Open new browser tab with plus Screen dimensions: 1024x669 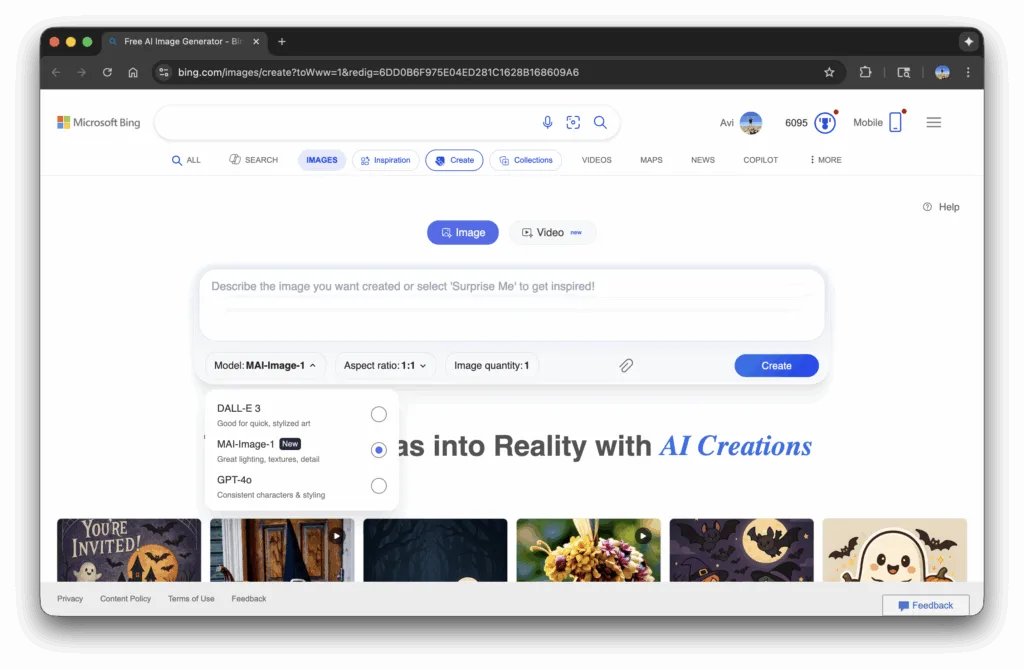point(281,42)
